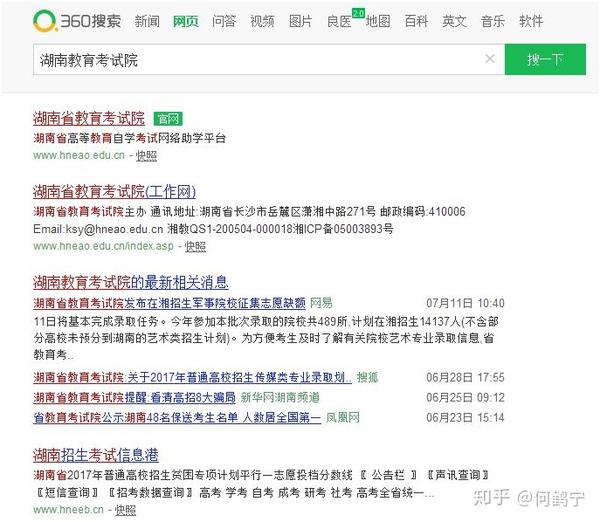Open the 湖南省教育考试院 official result title
This screenshot has height=522, width=600.
tap(89, 118)
